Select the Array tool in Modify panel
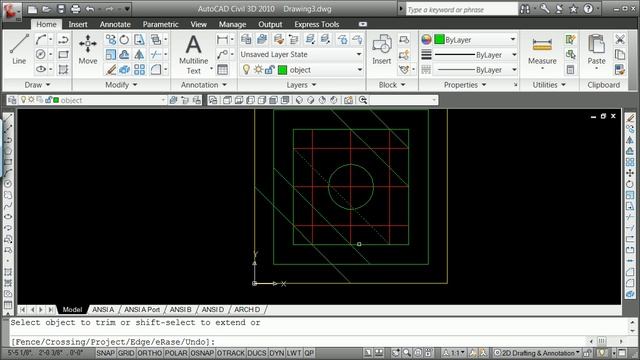The width and height of the screenshot is (640, 360). 139,69
